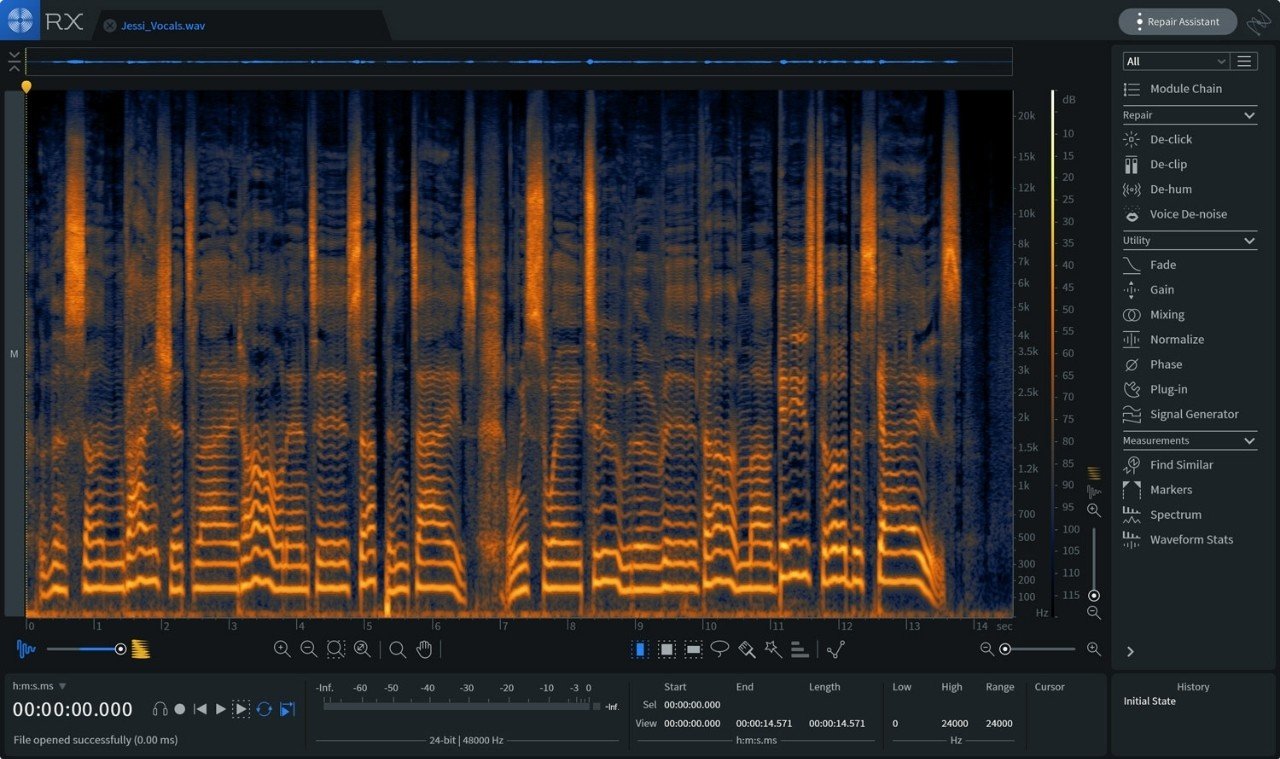Pick the Grab and Drag hand tool
The width and height of the screenshot is (1280, 759).
coord(424,649)
